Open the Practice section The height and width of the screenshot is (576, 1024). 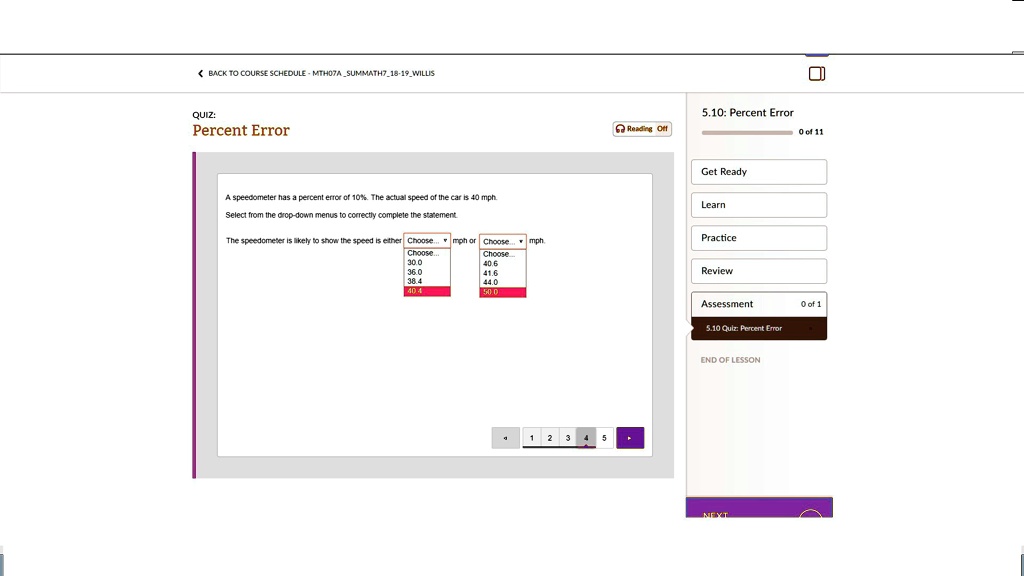[x=759, y=238]
